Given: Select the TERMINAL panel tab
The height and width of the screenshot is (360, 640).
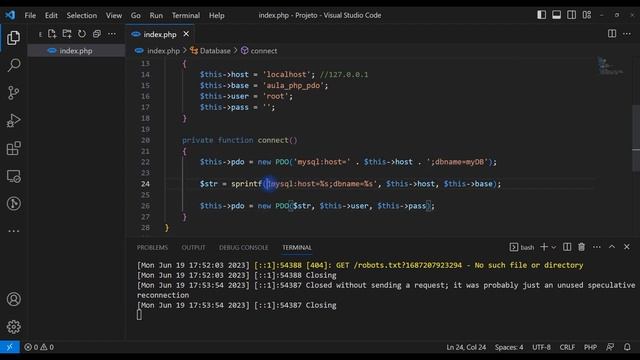Looking at the screenshot, I should 297,247.
